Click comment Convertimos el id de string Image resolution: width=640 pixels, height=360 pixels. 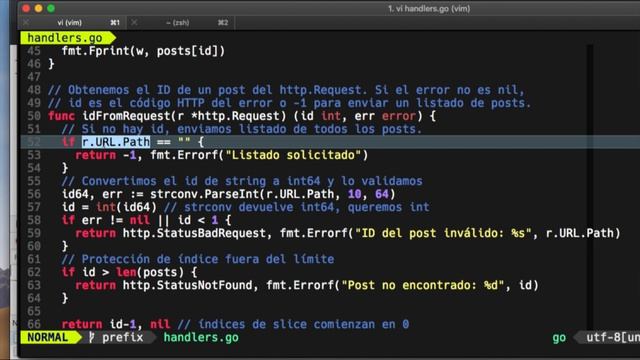[242, 181]
